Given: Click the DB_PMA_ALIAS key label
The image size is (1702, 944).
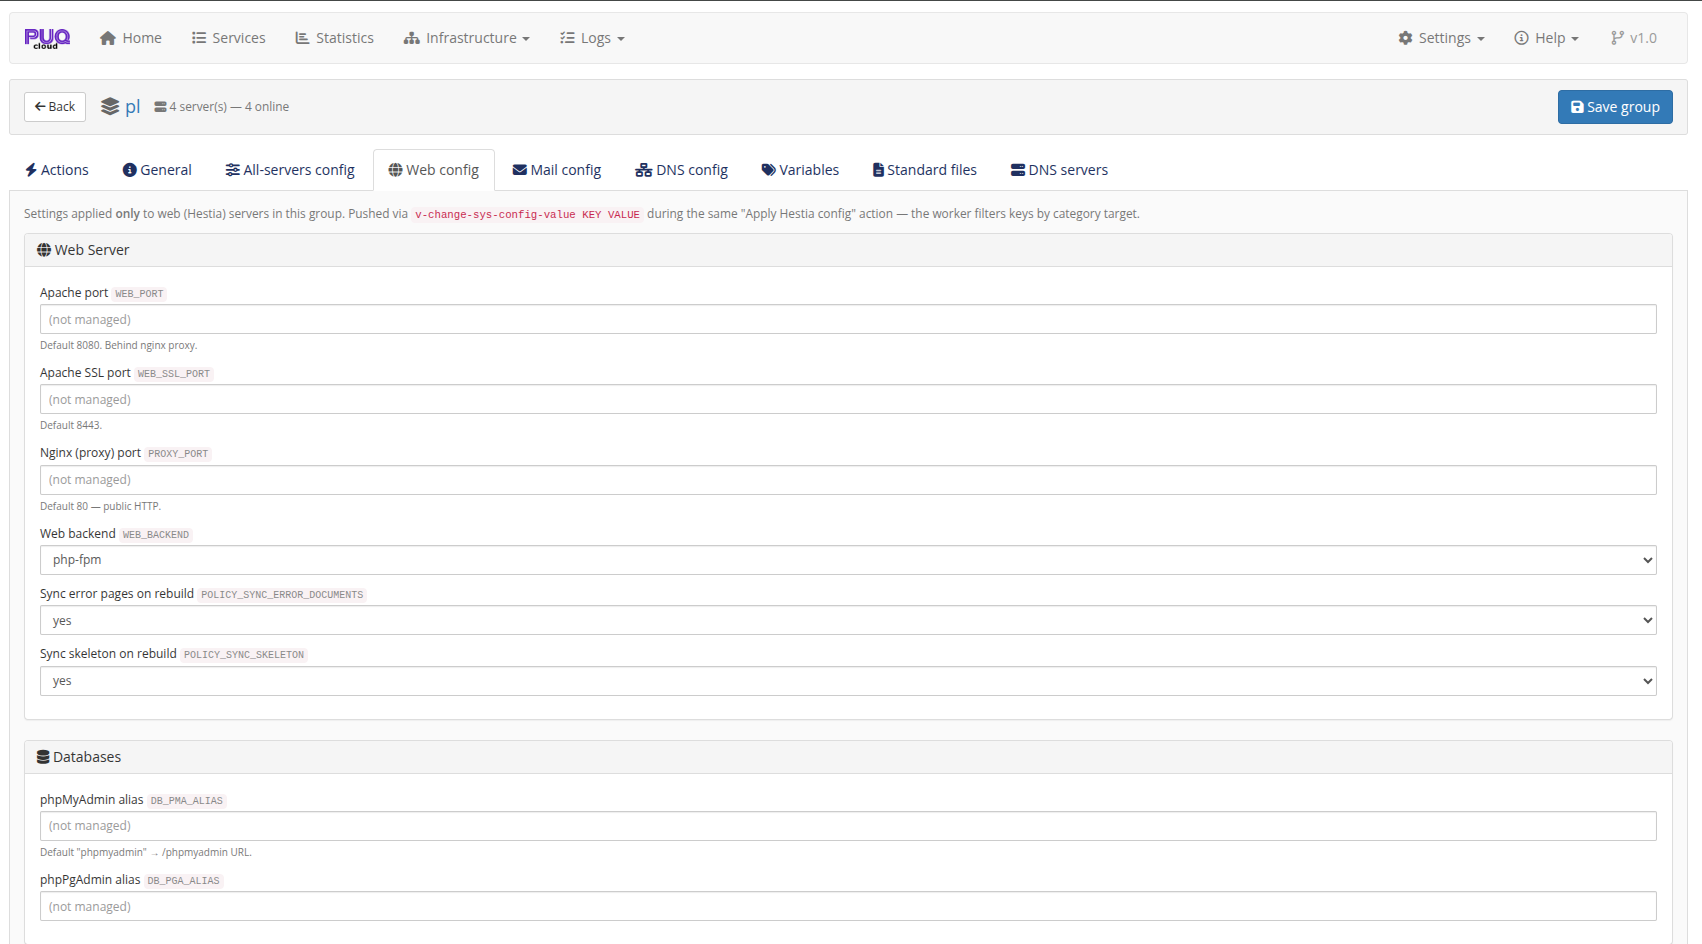Looking at the screenshot, I should (187, 801).
